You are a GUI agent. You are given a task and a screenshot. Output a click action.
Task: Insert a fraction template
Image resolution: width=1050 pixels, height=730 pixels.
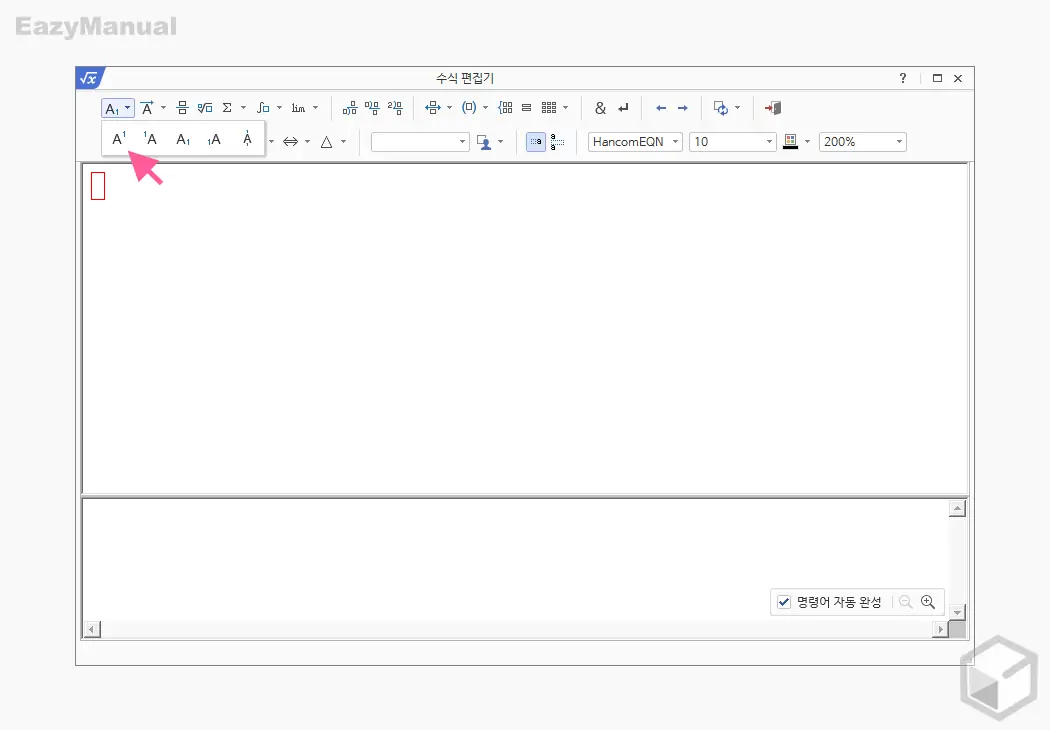(x=183, y=108)
